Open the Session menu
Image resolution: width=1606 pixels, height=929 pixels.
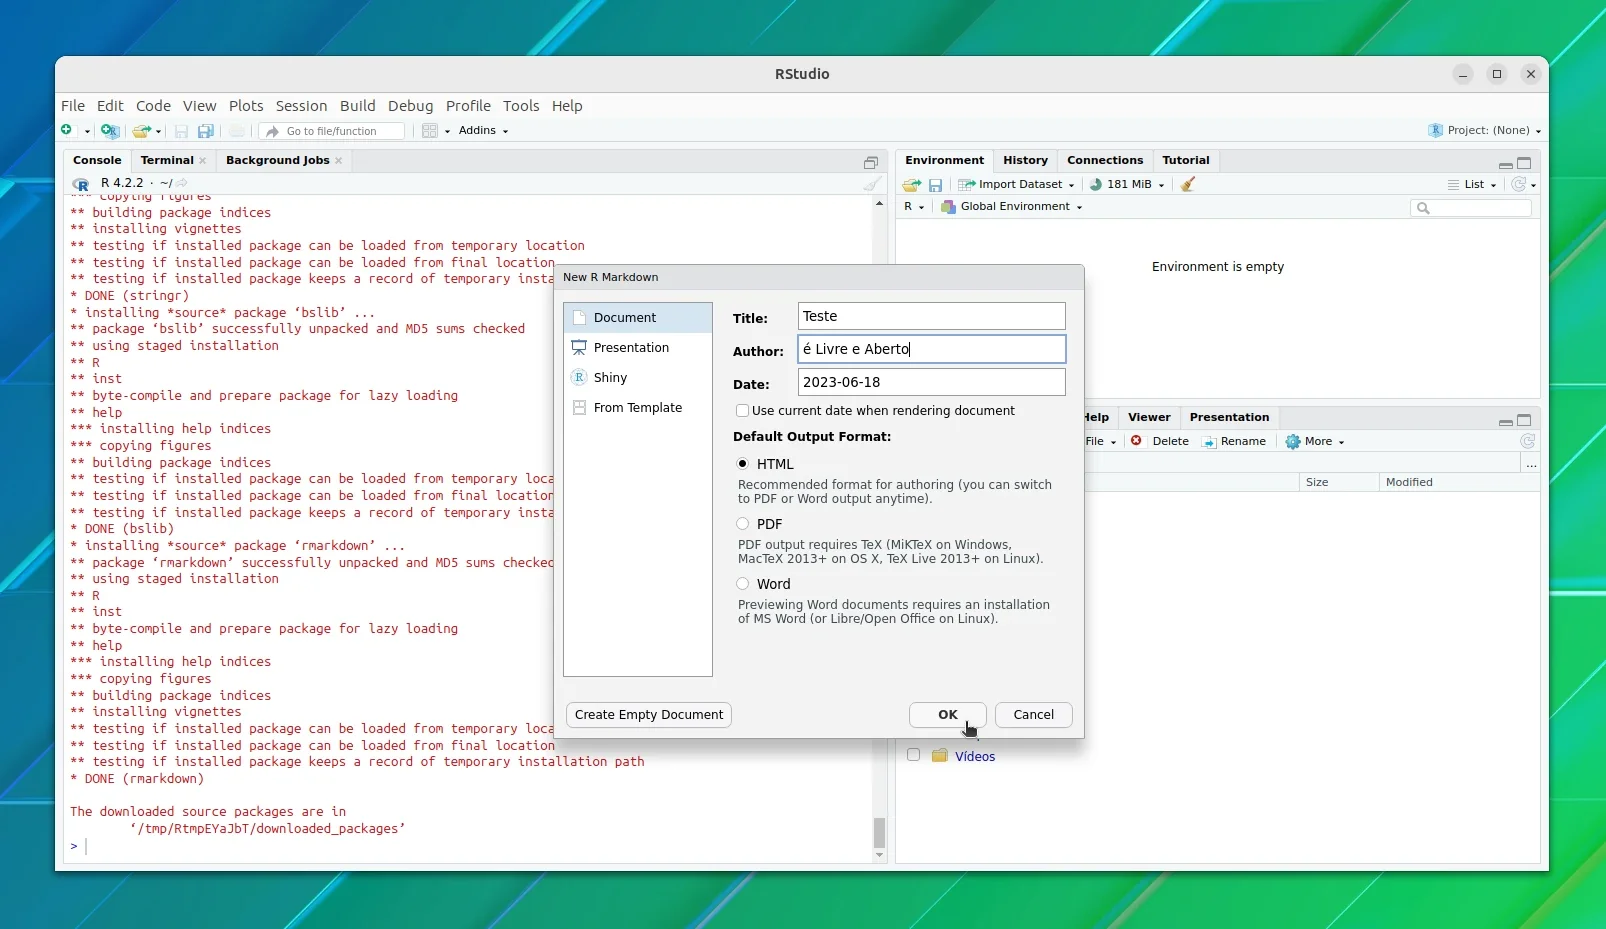tap(302, 106)
